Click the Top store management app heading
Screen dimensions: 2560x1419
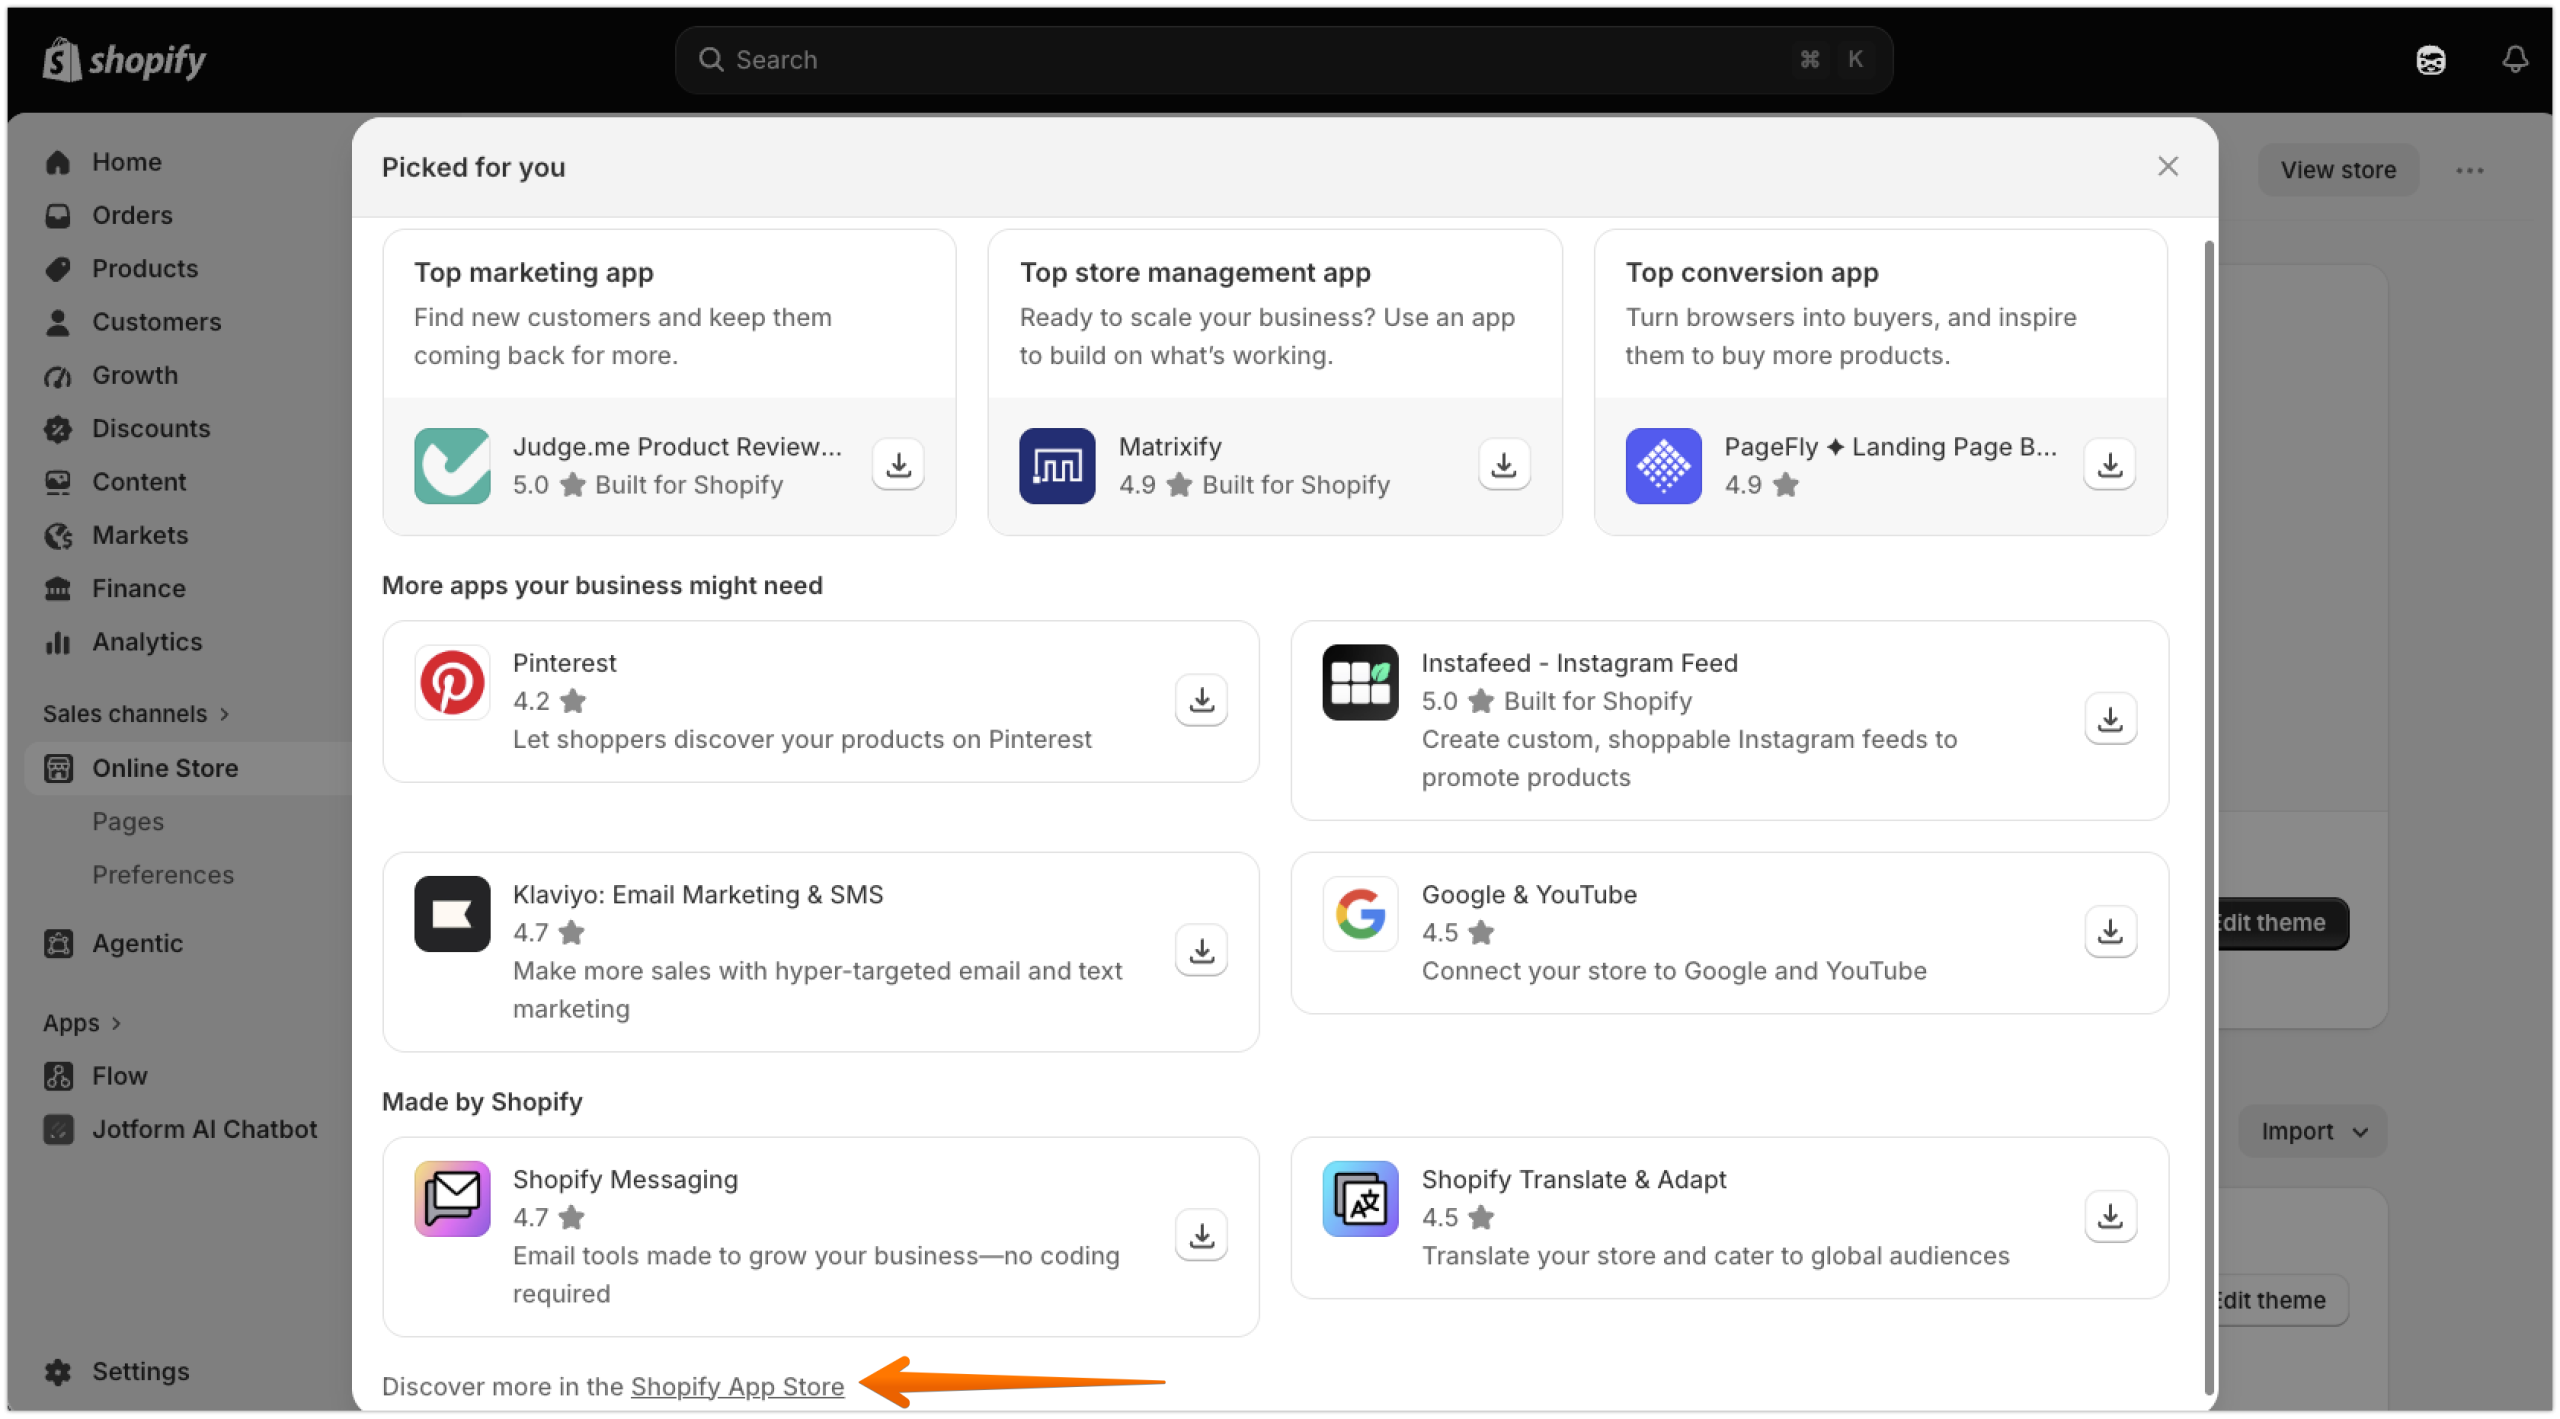(1195, 273)
